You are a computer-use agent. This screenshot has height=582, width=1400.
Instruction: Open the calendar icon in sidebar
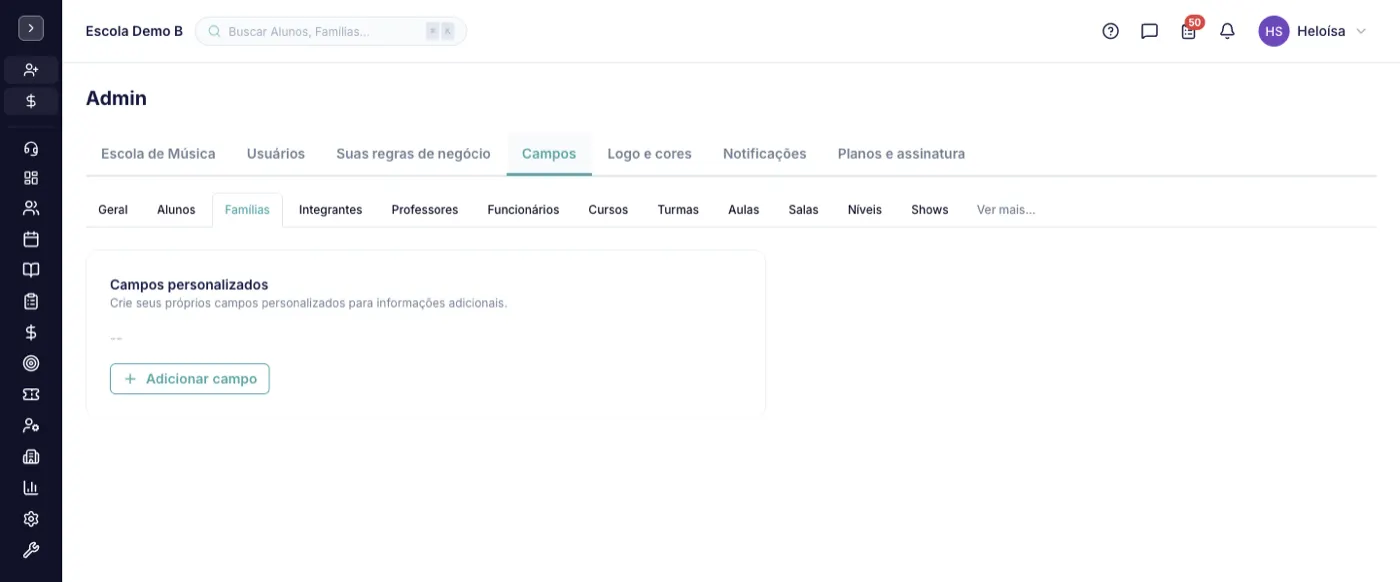[31, 239]
